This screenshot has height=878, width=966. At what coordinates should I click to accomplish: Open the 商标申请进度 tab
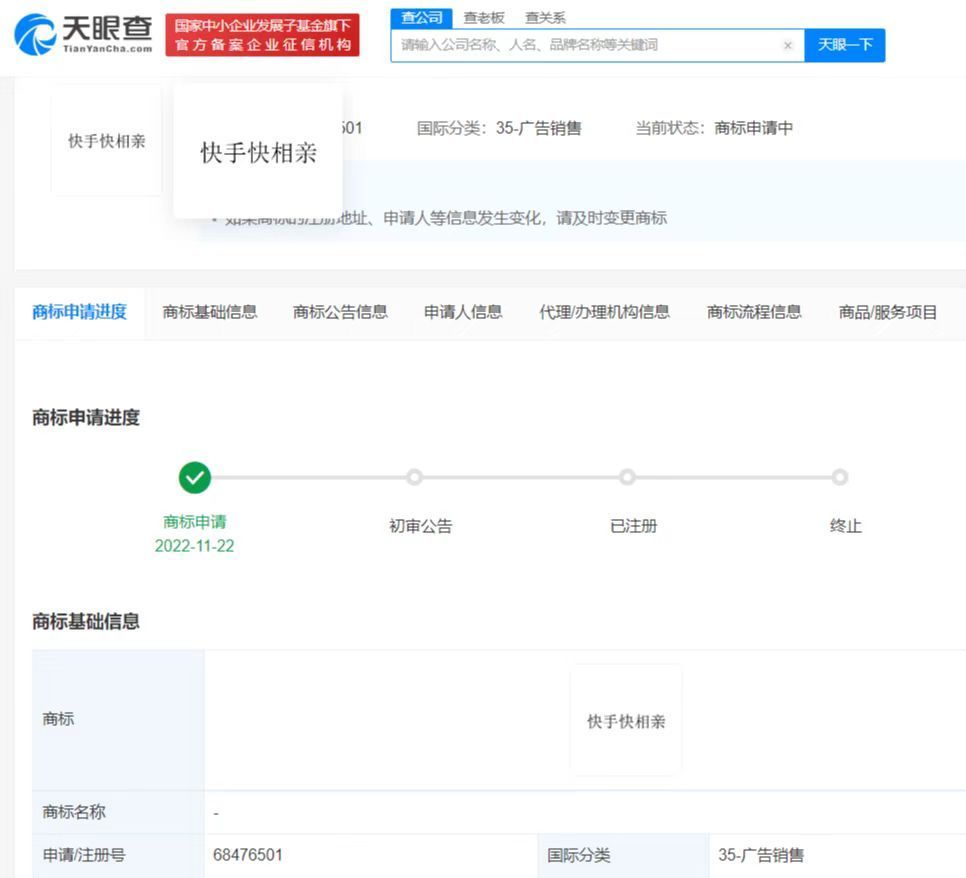pyautogui.click(x=80, y=312)
